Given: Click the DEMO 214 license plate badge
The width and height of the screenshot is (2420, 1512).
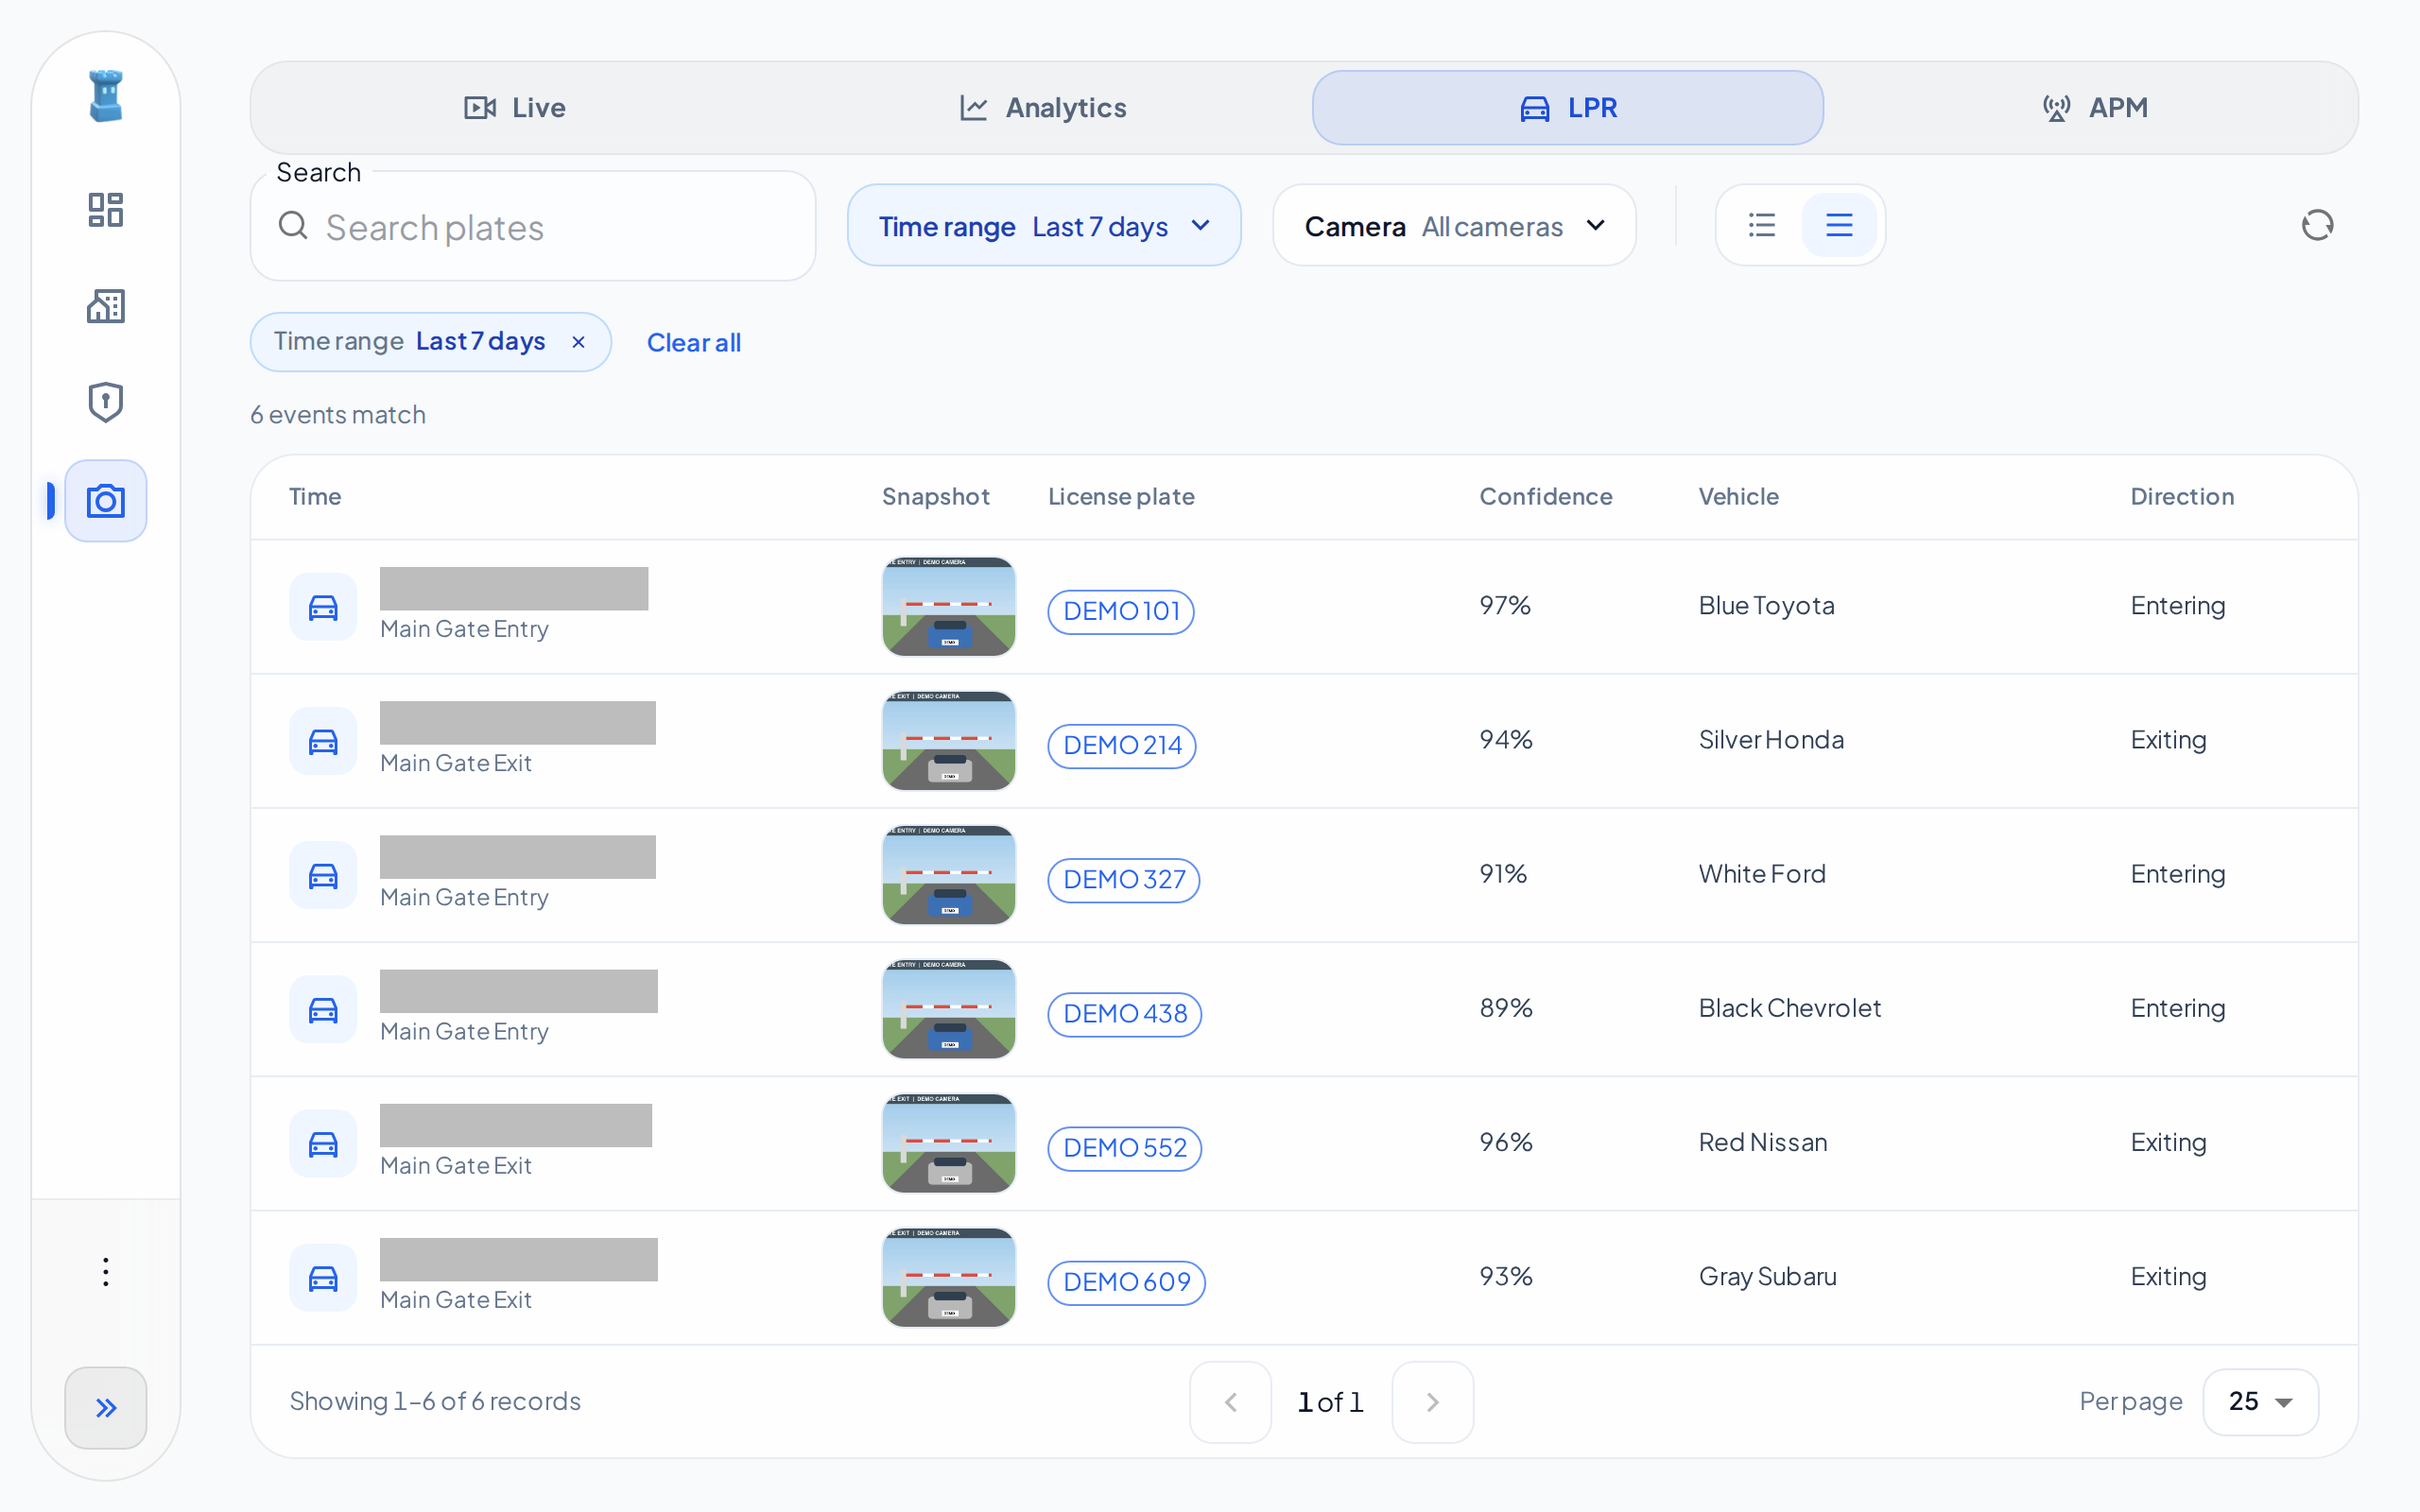Looking at the screenshot, I should pos(1122,745).
